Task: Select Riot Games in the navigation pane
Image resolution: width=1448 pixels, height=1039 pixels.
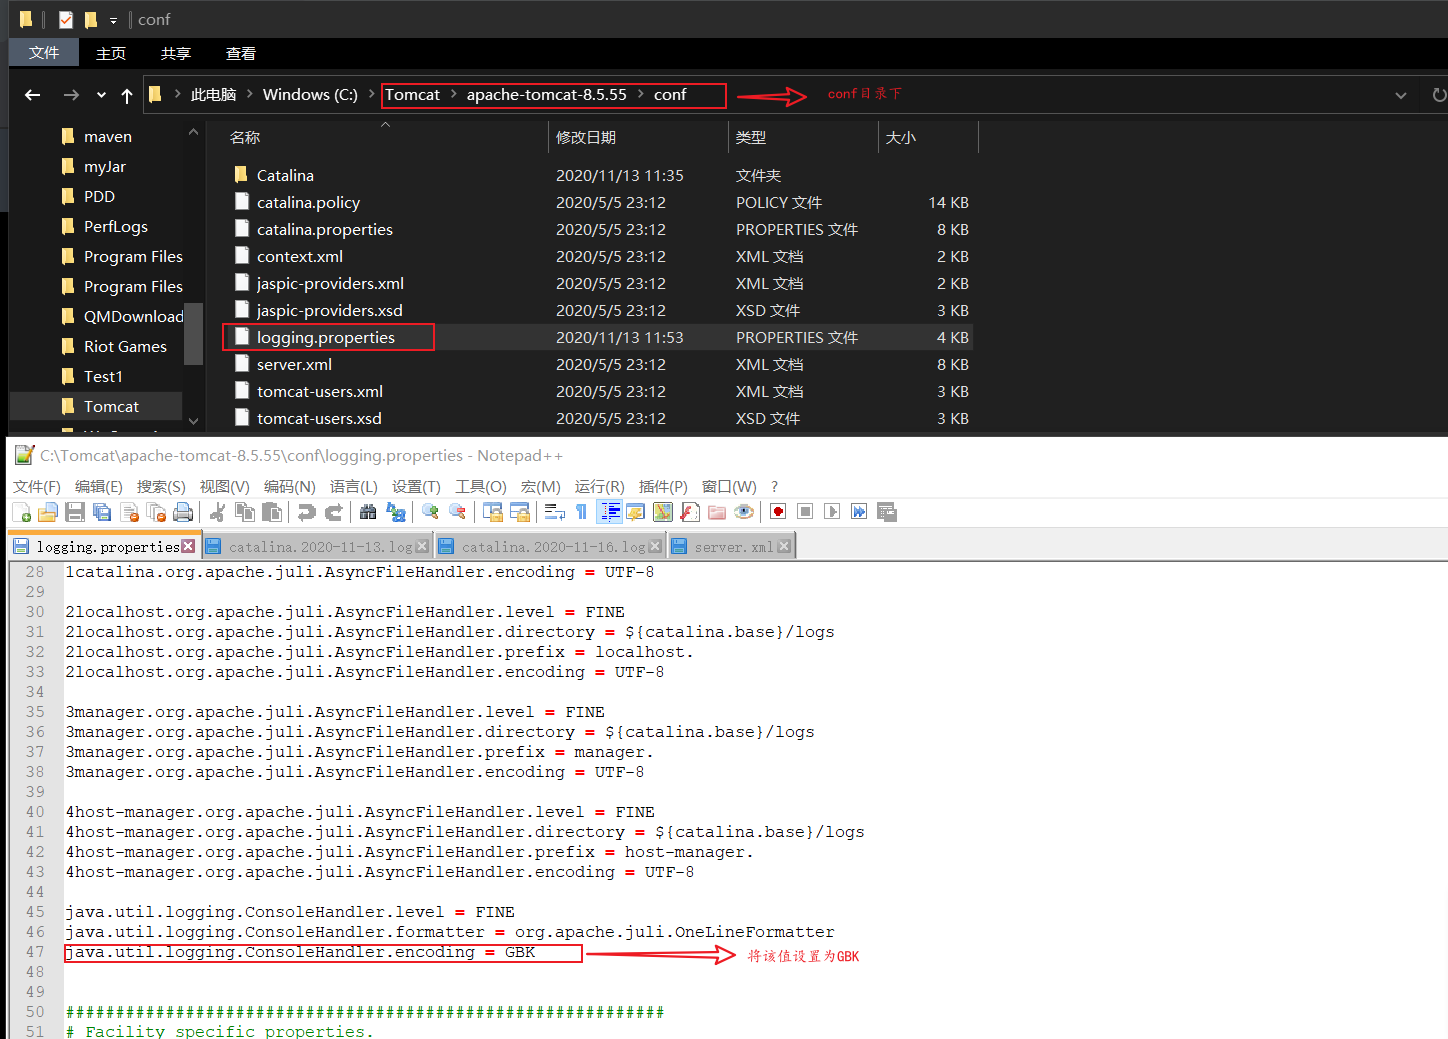Action: coord(125,346)
